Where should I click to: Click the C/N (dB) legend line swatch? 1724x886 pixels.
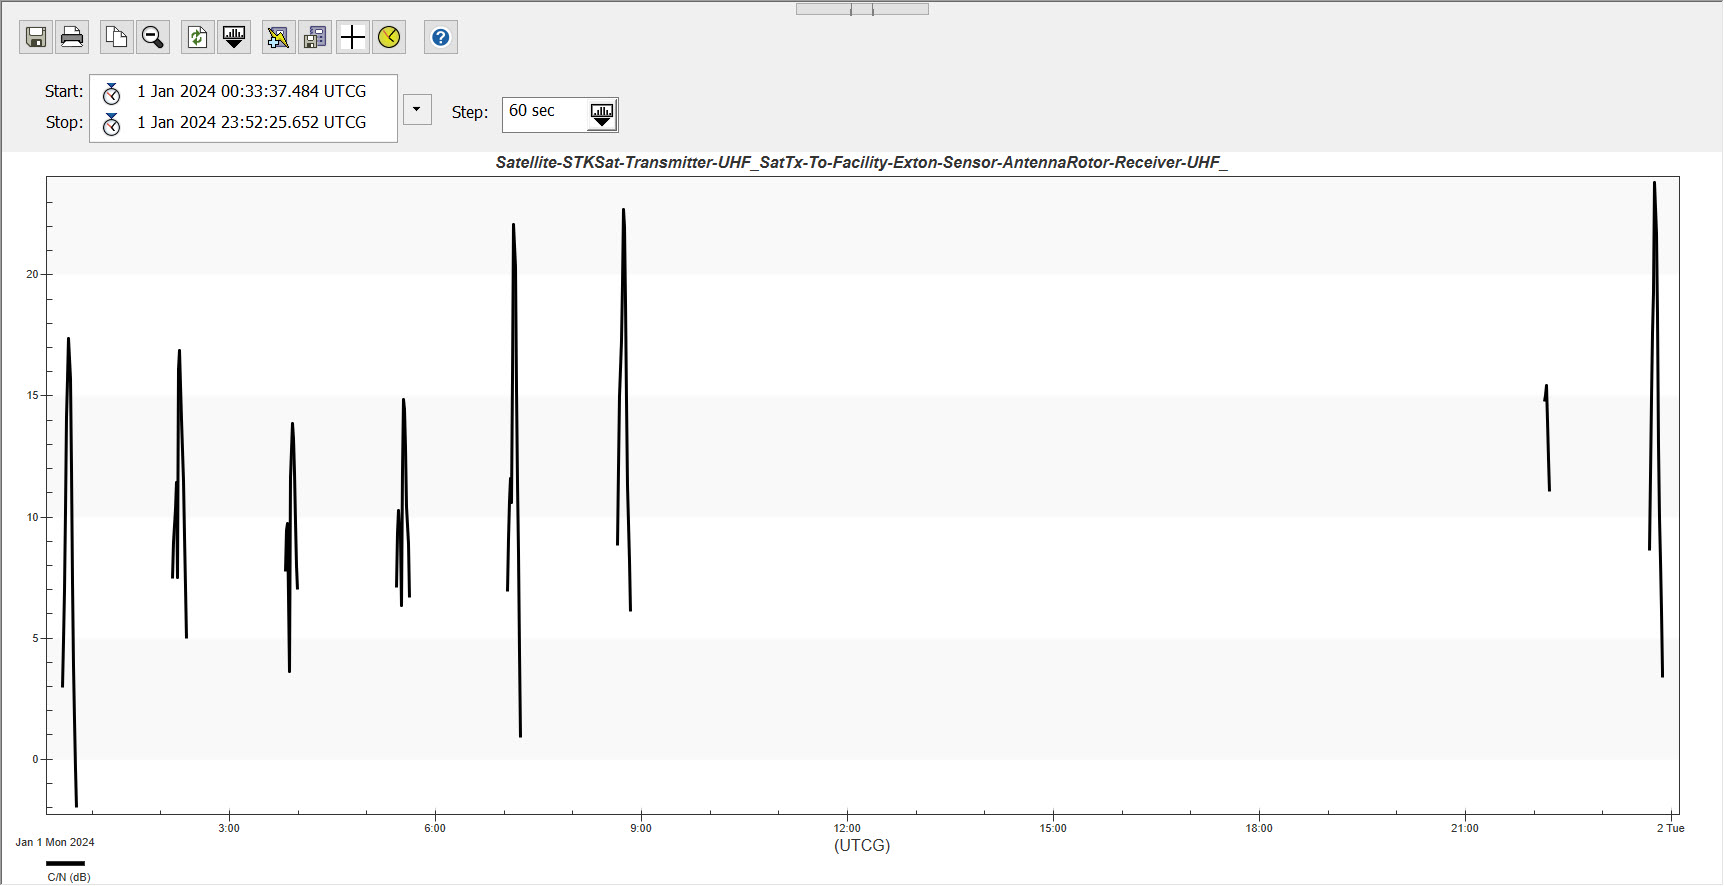tap(65, 863)
